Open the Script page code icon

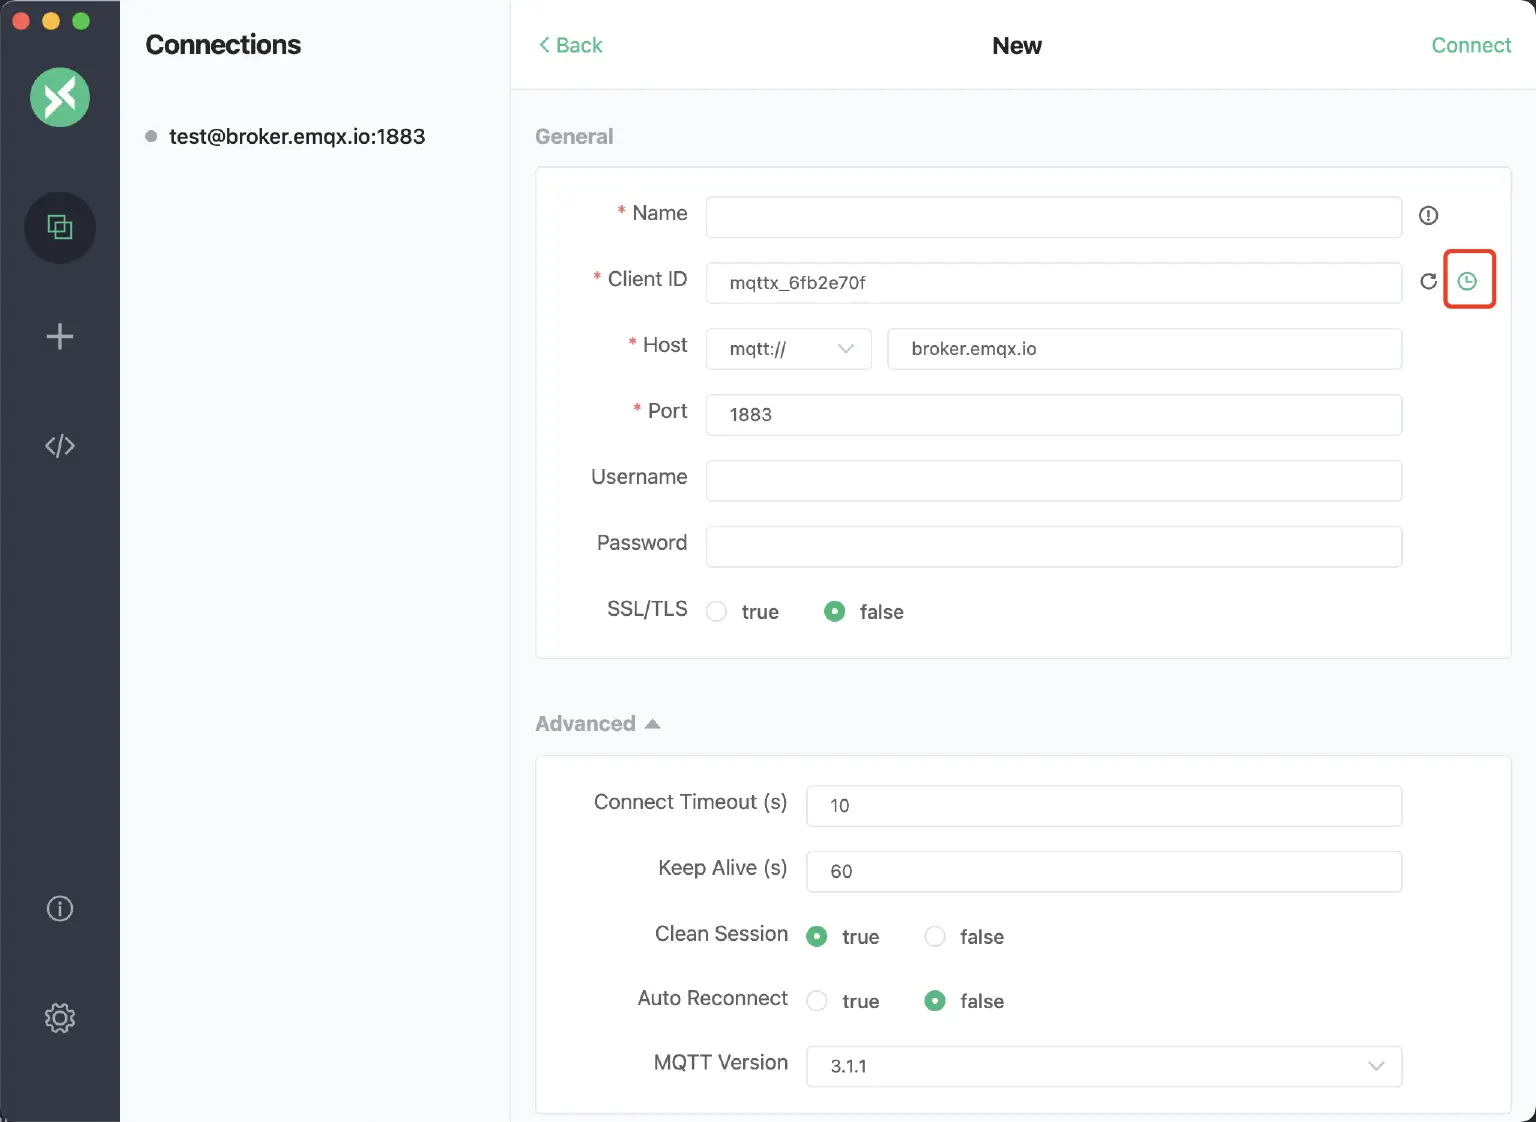(60, 446)
